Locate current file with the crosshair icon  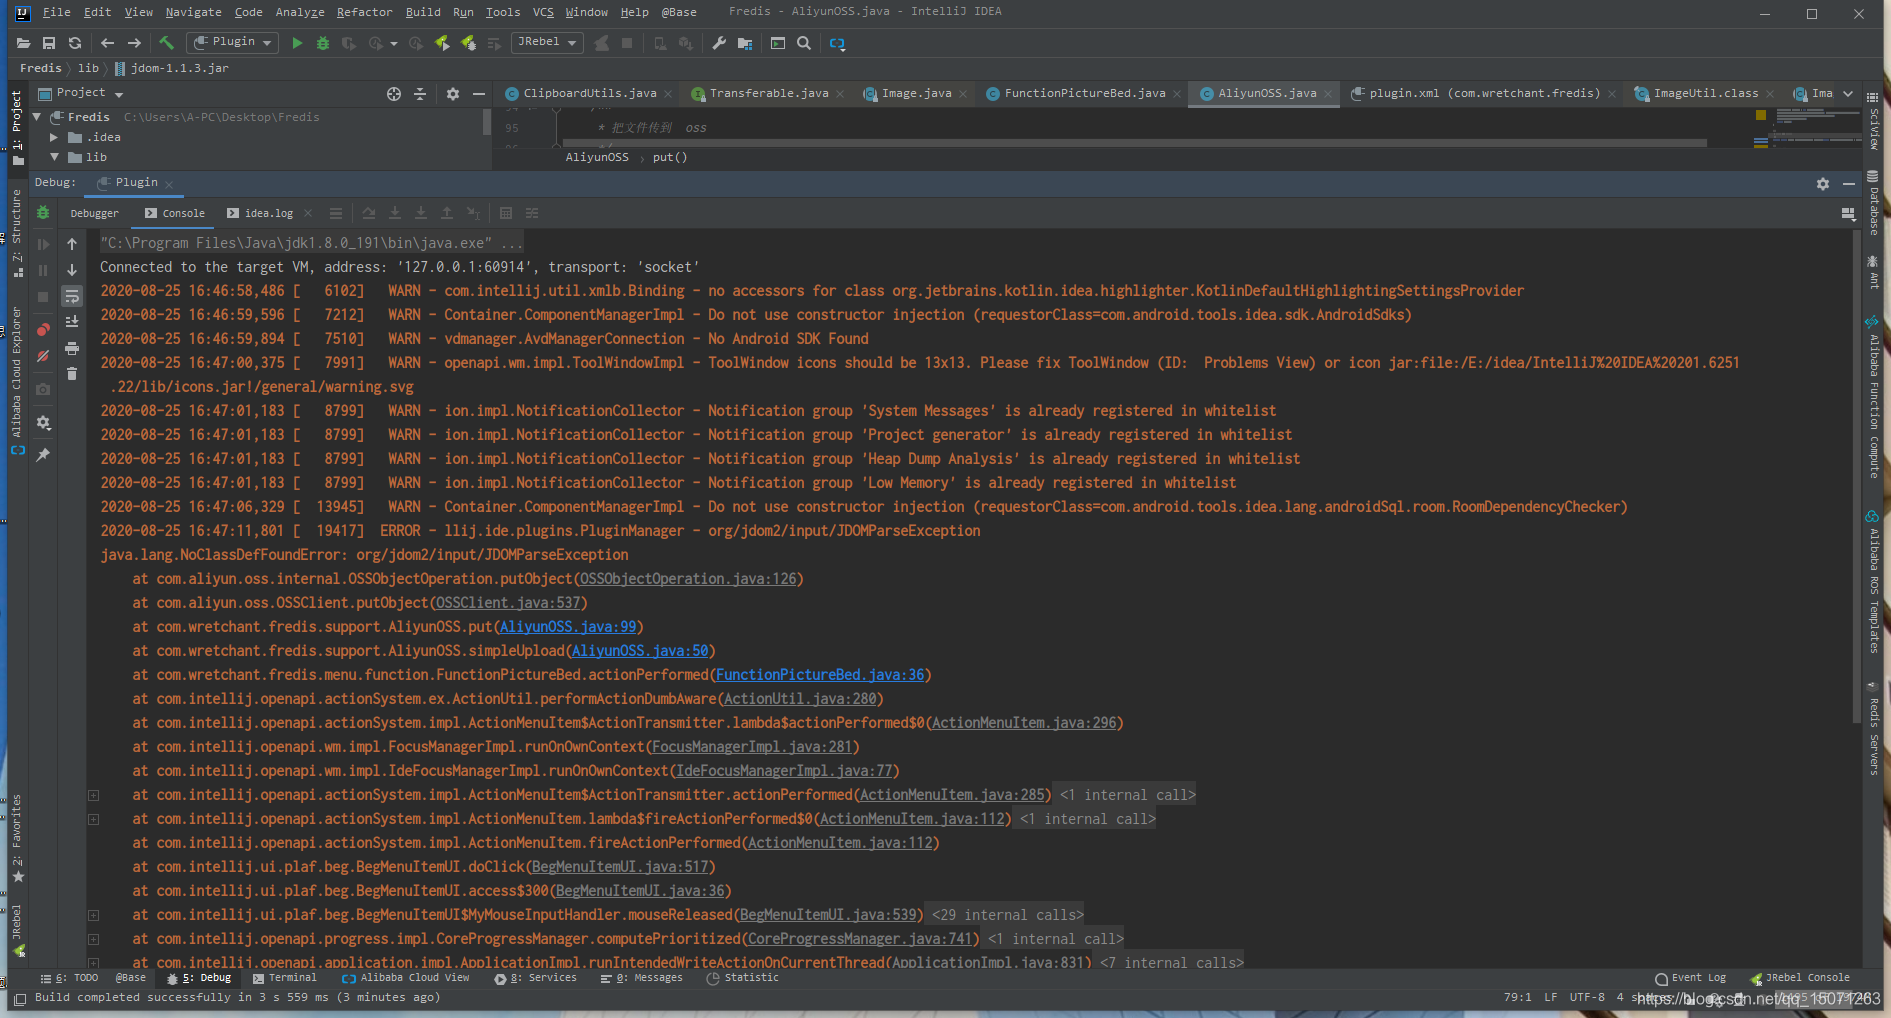pos(394,94)
